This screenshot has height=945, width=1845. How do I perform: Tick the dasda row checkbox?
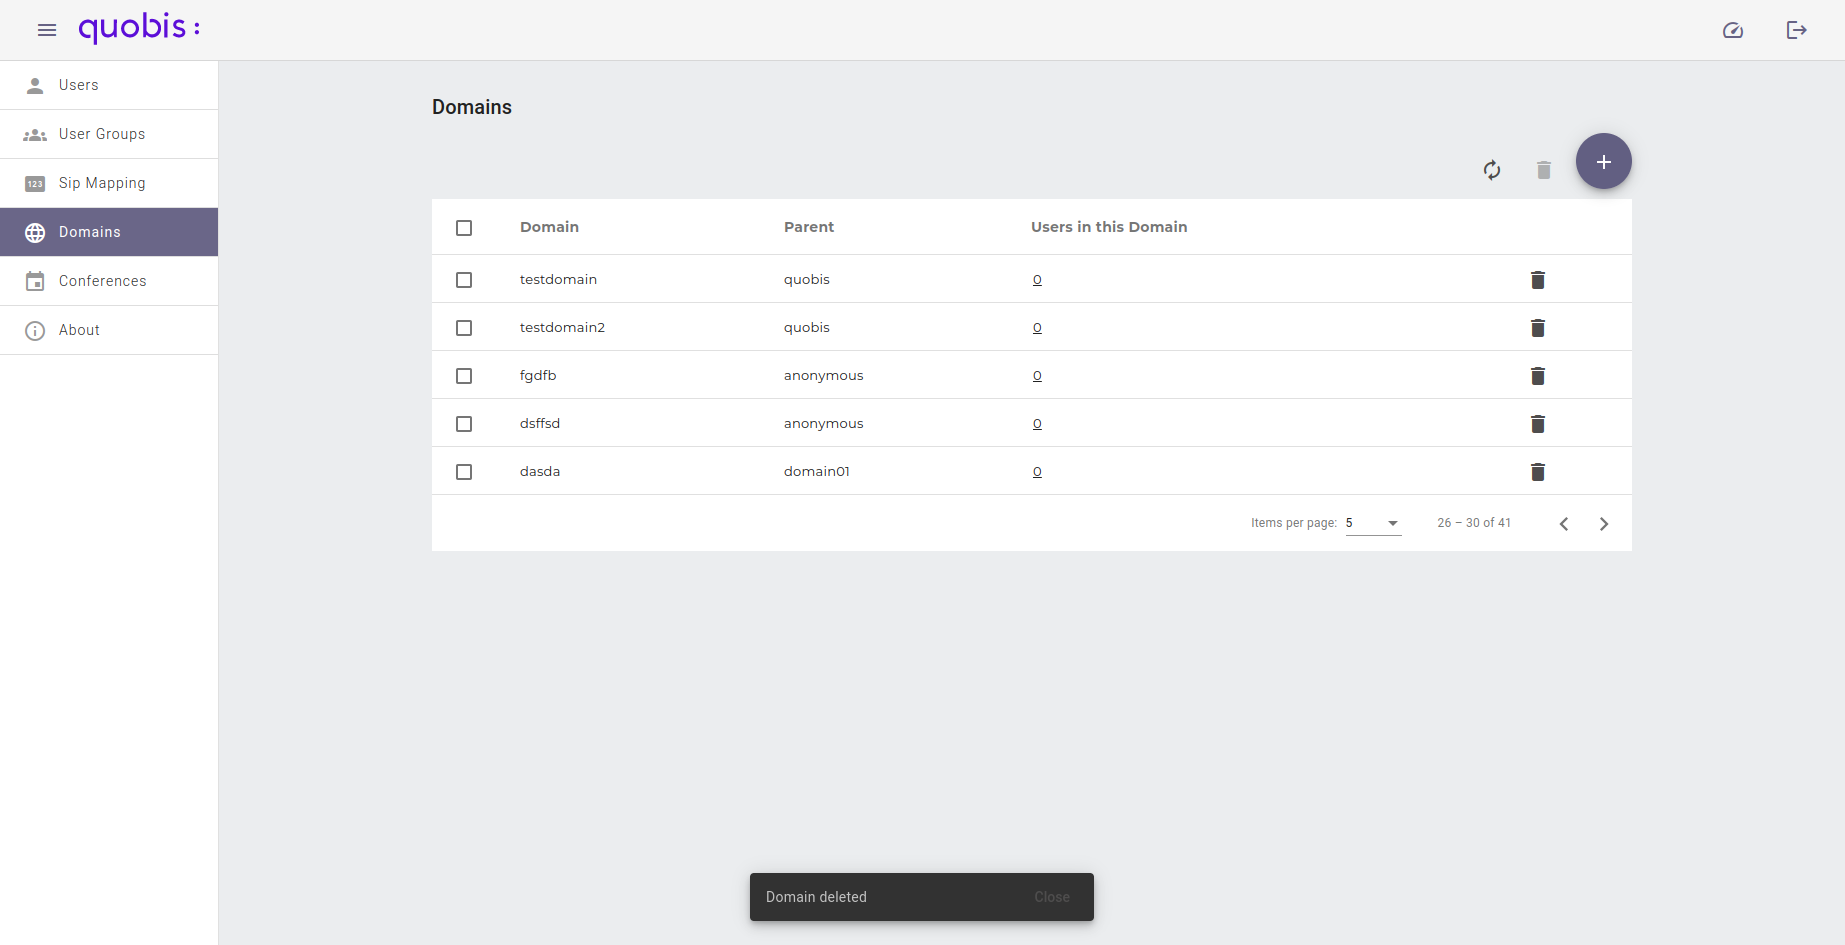coord(464,472)
